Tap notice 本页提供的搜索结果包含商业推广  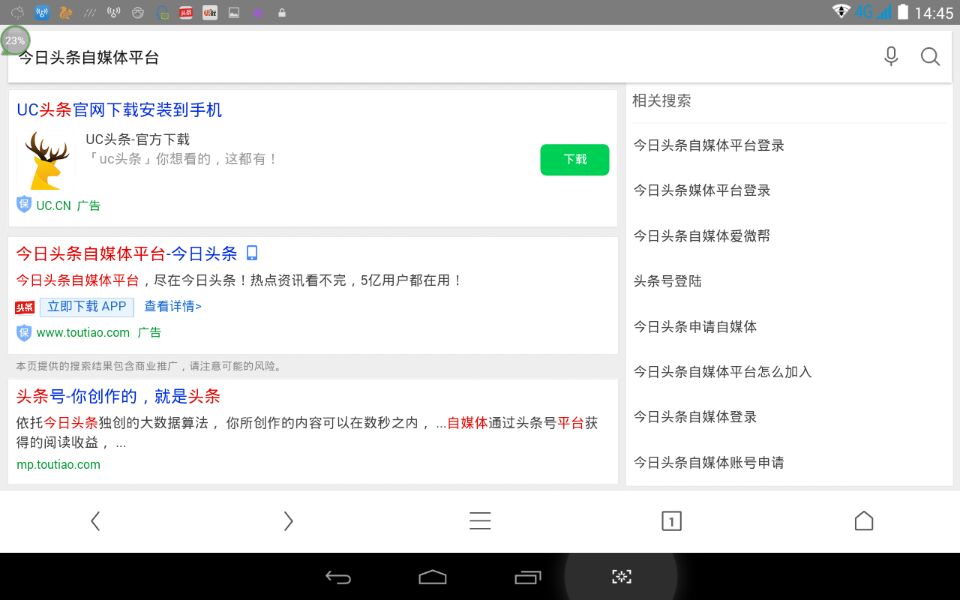149,366
